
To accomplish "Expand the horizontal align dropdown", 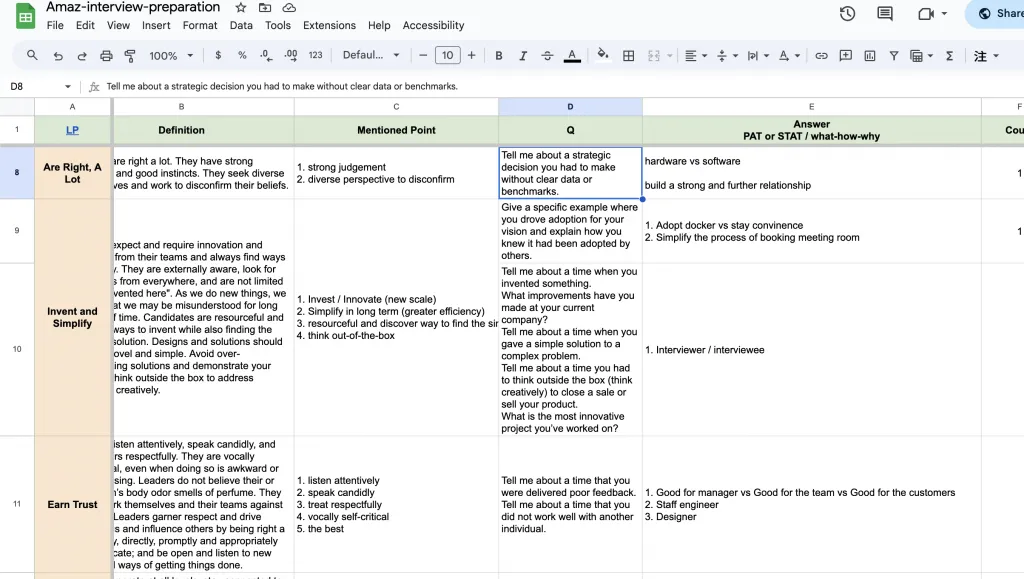I will 696,56.
